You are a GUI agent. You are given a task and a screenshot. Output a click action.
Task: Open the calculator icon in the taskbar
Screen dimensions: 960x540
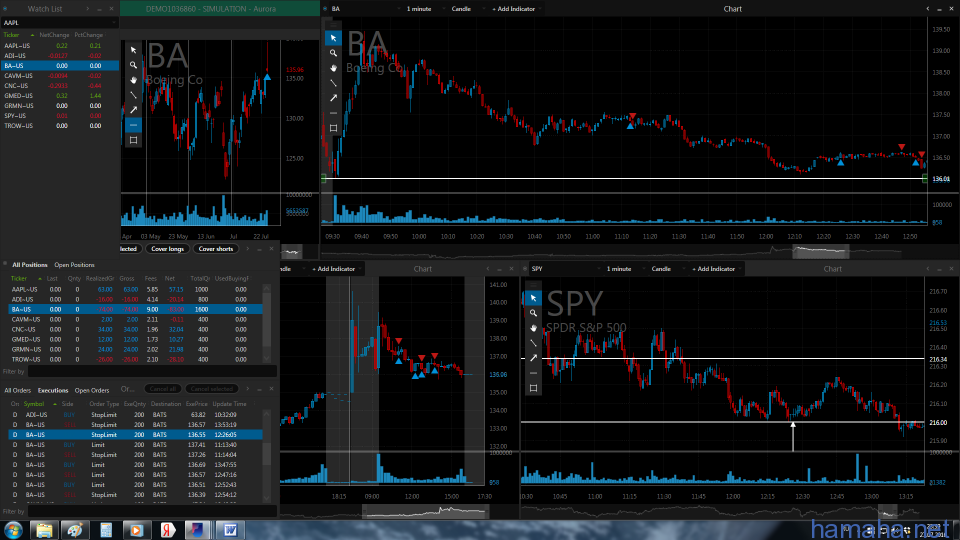(x=106, y=530)
